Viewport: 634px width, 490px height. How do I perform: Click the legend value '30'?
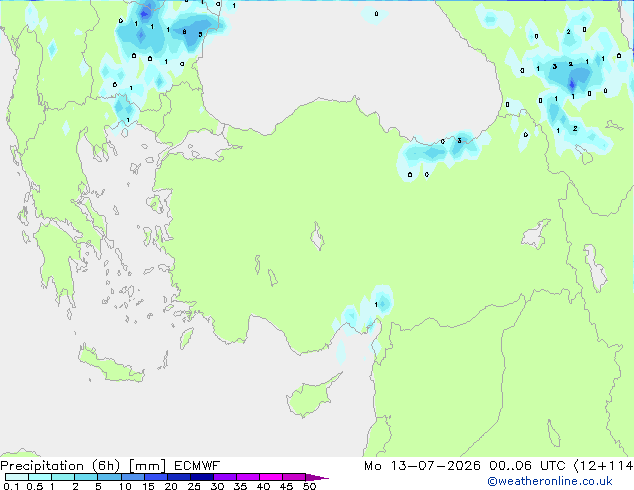217,486
